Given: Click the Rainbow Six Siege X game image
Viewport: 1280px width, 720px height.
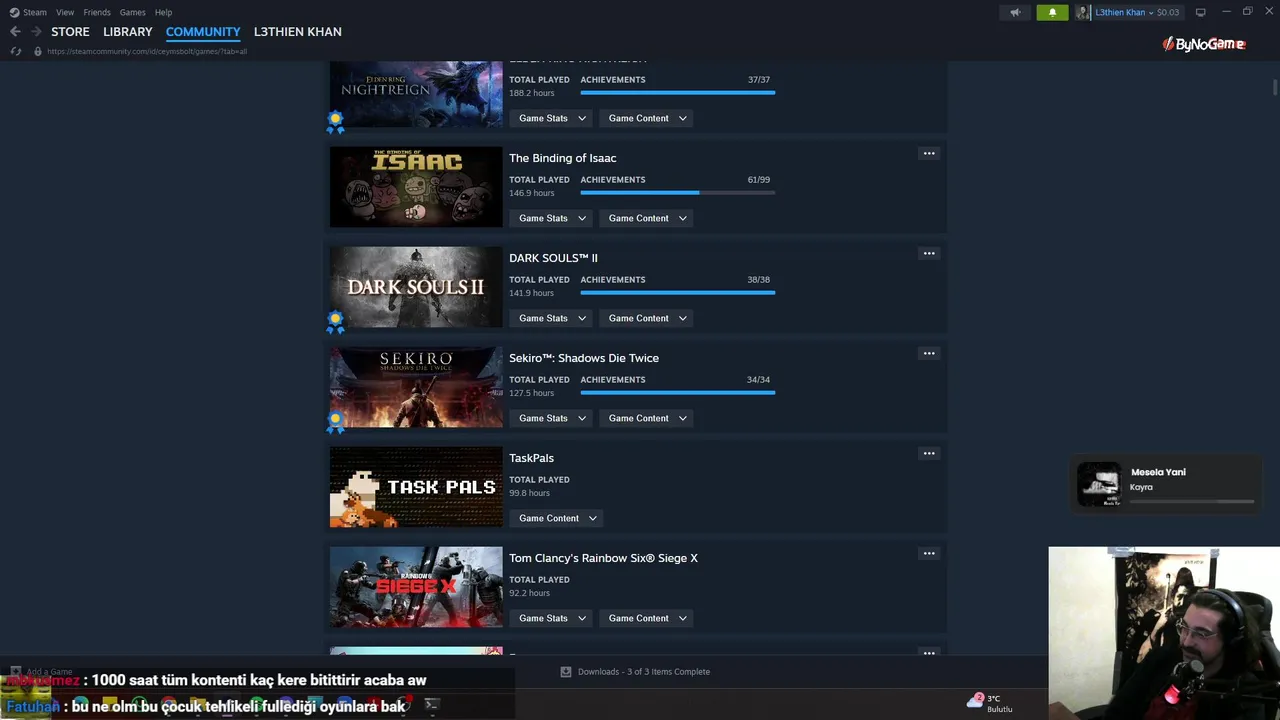Looking at the screenshot, I should (416, 587).
